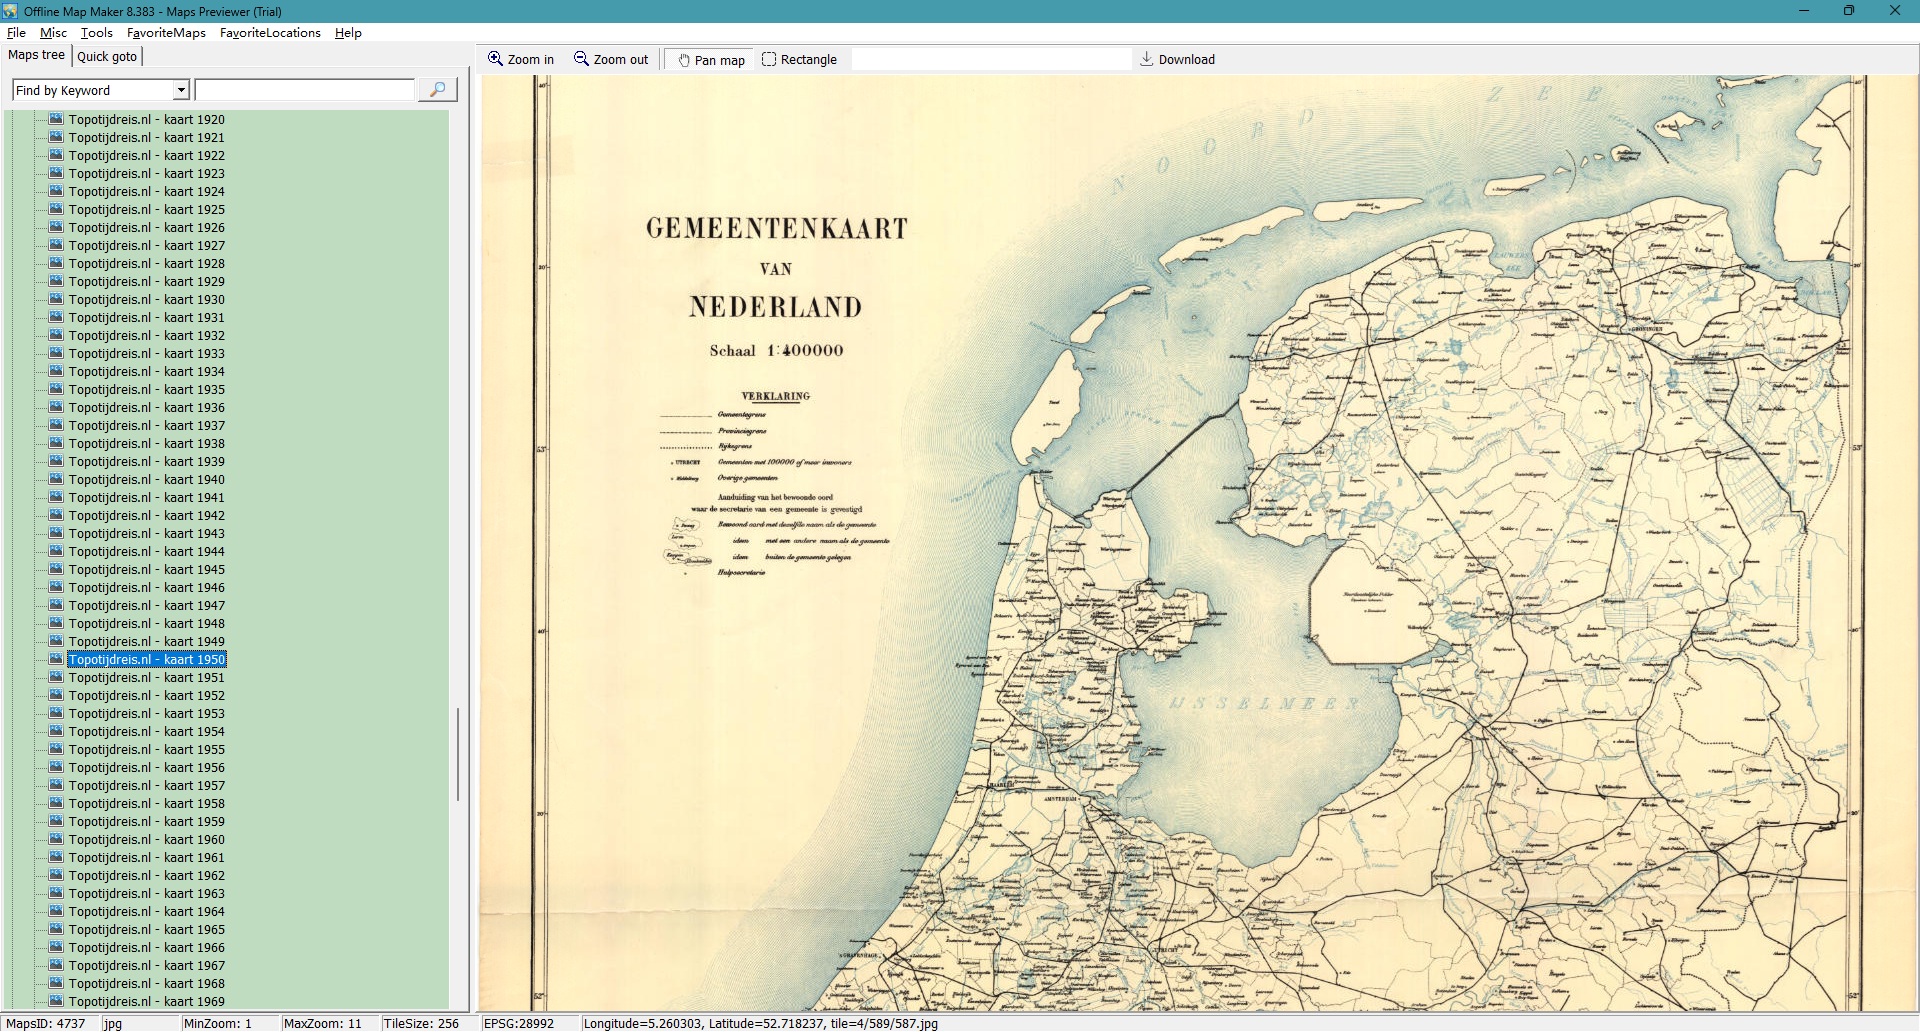Select Topotijdreis.nl - kaart 1945
Image resolution: width=1920 pixels, height=1032 pixels.
146,569
